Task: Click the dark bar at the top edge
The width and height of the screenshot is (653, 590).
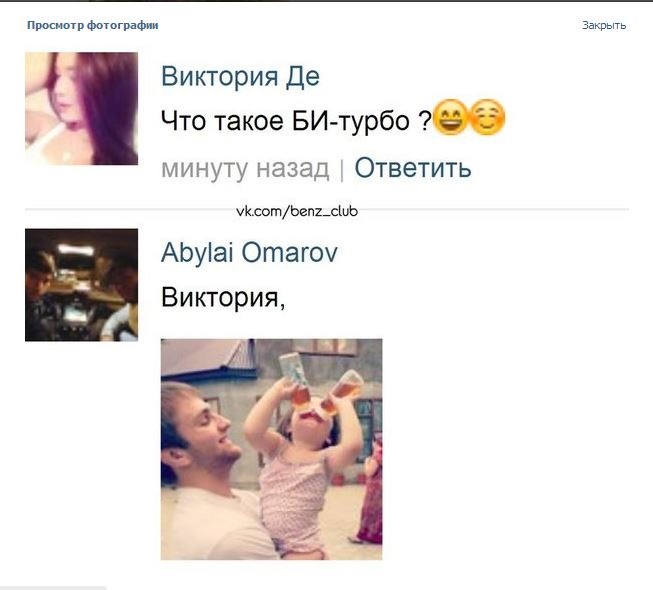Action: (326, 1)
